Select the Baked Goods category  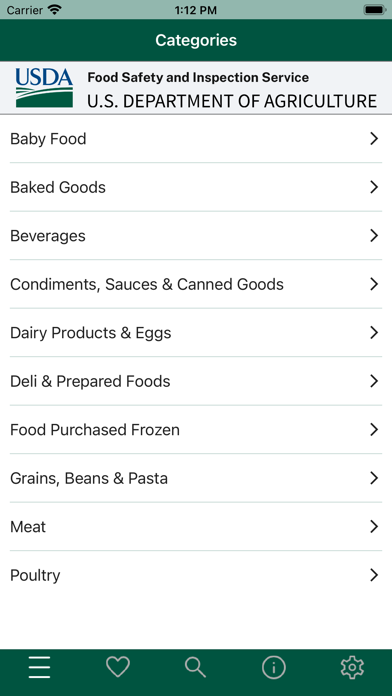click(196, 187)
